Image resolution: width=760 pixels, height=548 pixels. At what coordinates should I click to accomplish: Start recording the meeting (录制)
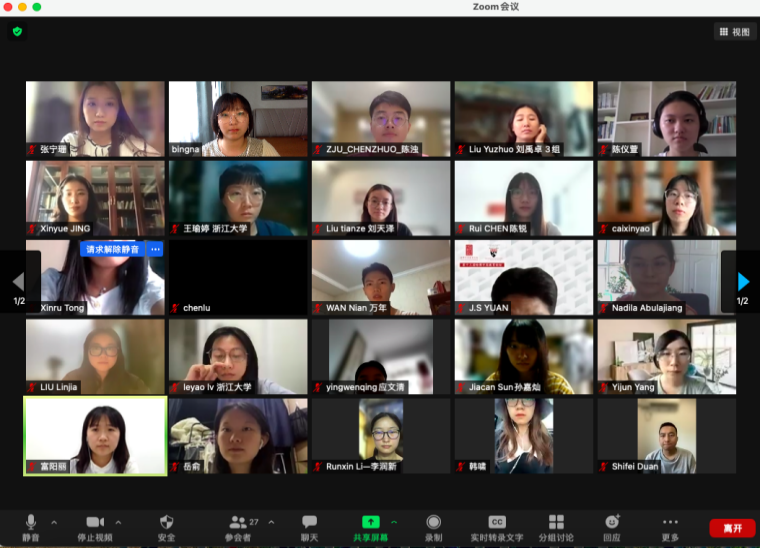(x=433, y=526)
